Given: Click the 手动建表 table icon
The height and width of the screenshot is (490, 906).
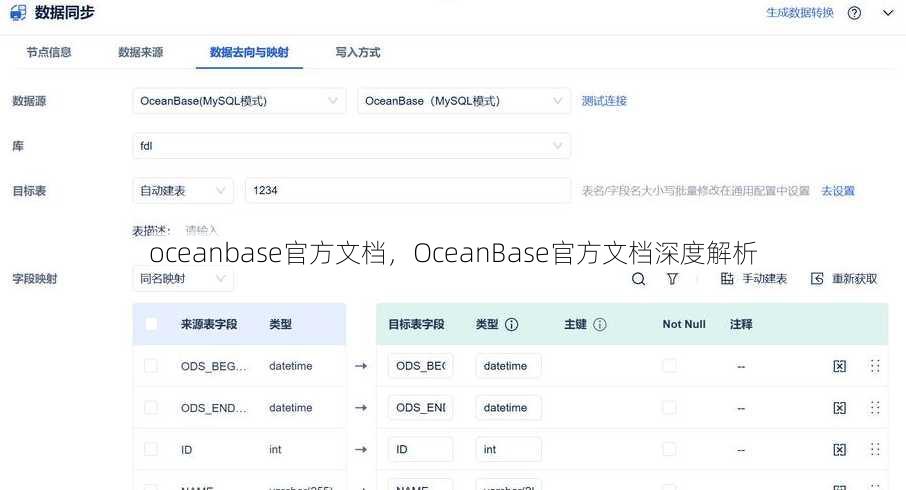Looking at the screenshot, I should [x=727, y=279].
